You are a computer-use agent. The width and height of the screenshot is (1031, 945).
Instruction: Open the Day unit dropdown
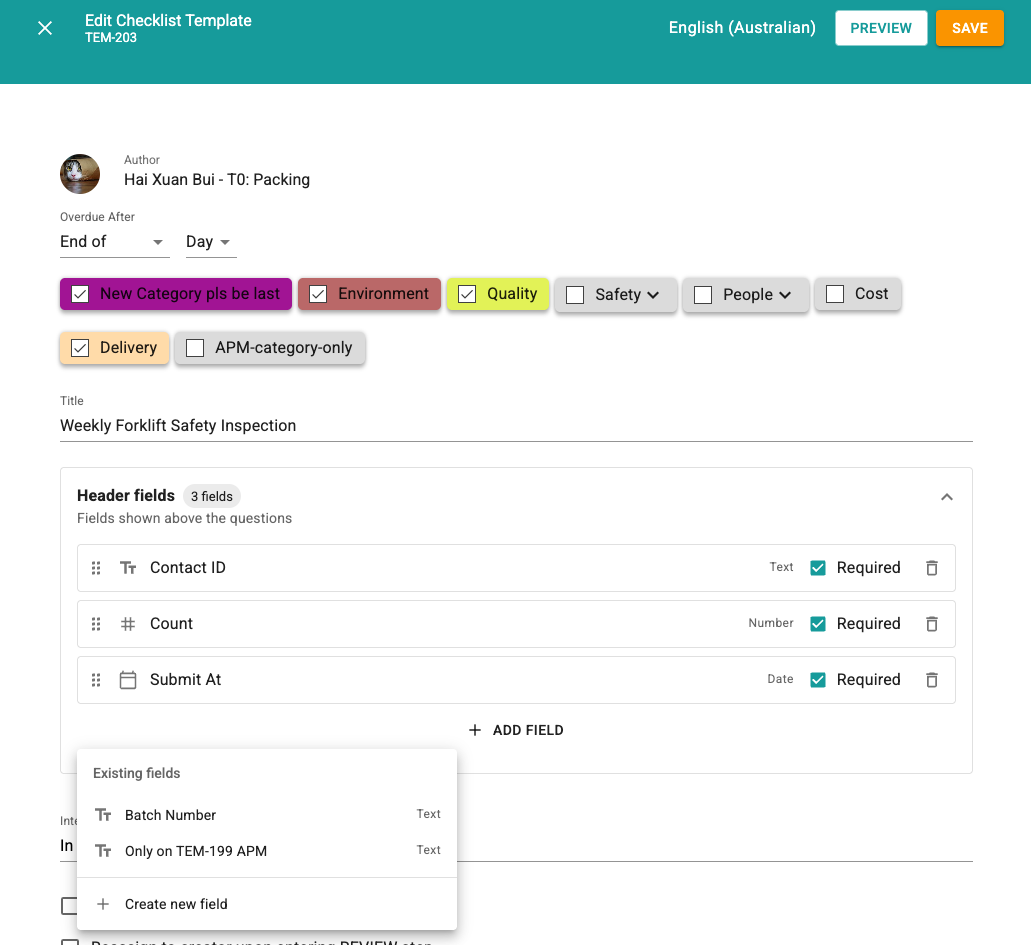coord(210,242)
